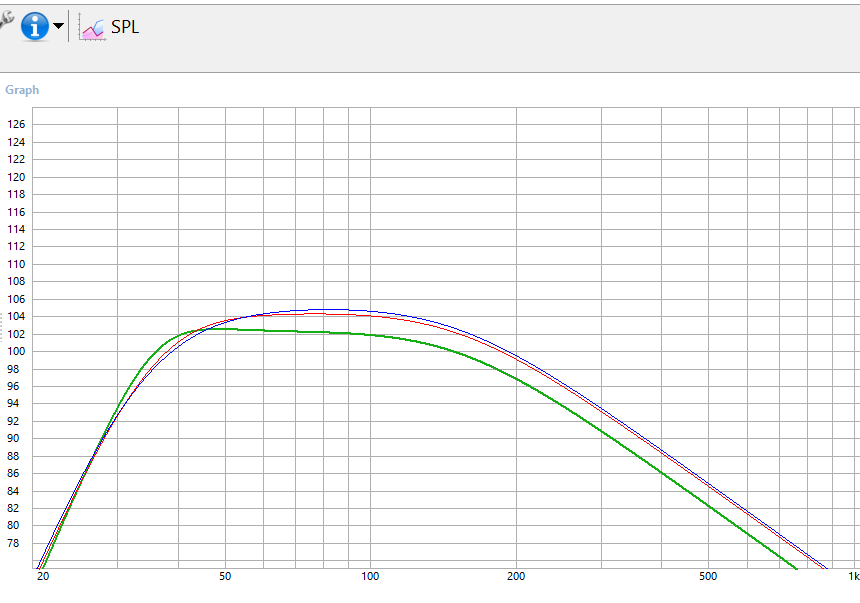
Task: Click the Graph panel heading
Action: [22, 90]
